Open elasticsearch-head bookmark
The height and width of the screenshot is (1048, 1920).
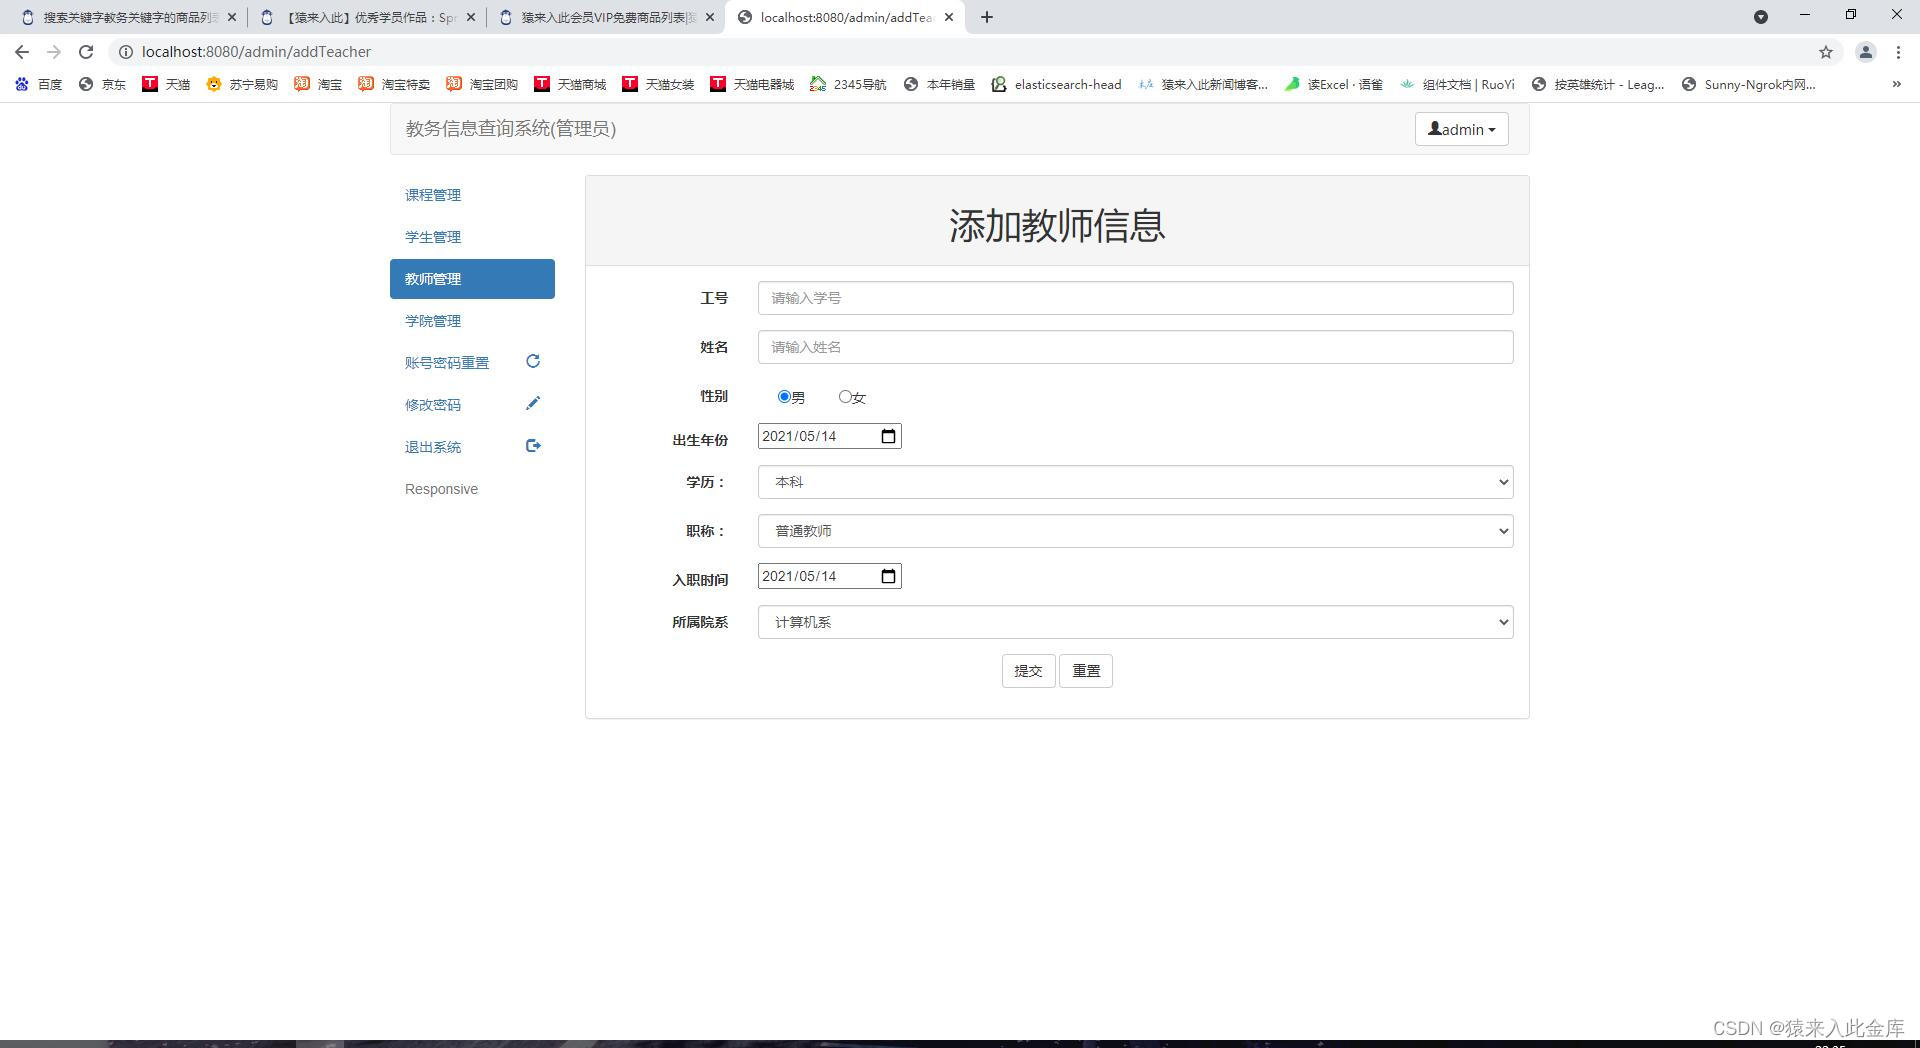pyautogui.click(x=1056, y=84)
